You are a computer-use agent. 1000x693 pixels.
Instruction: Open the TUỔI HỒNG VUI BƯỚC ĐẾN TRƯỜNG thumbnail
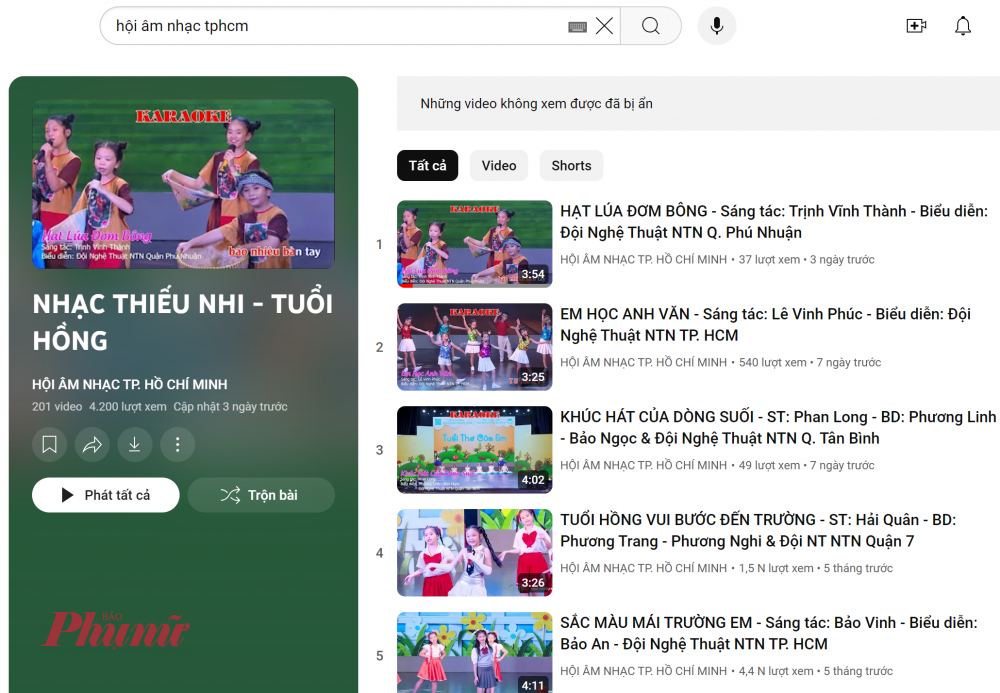[474, 553]
